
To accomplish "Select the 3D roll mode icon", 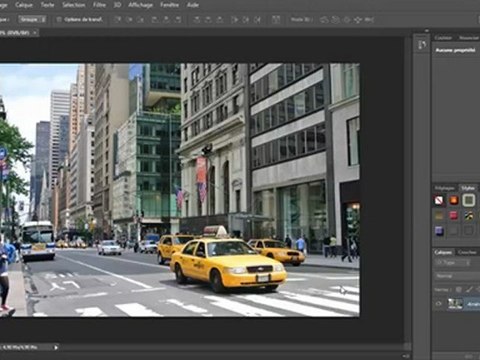I will tap(335, 20).
